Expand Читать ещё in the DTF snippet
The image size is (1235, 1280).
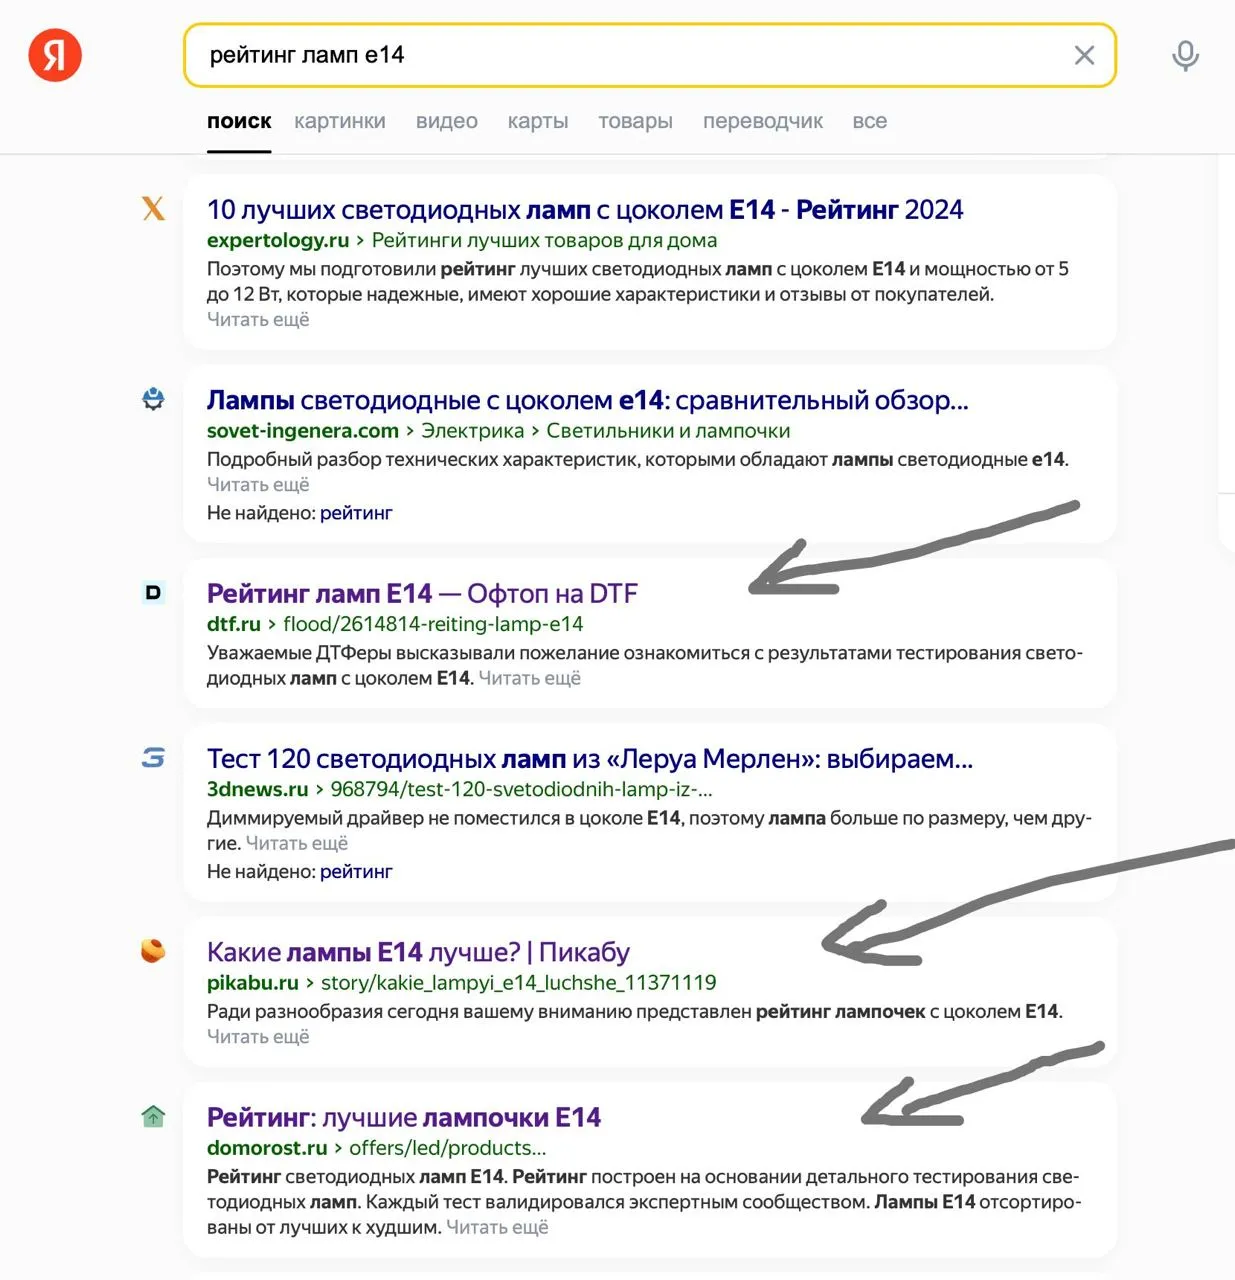(x=529, y=678)
